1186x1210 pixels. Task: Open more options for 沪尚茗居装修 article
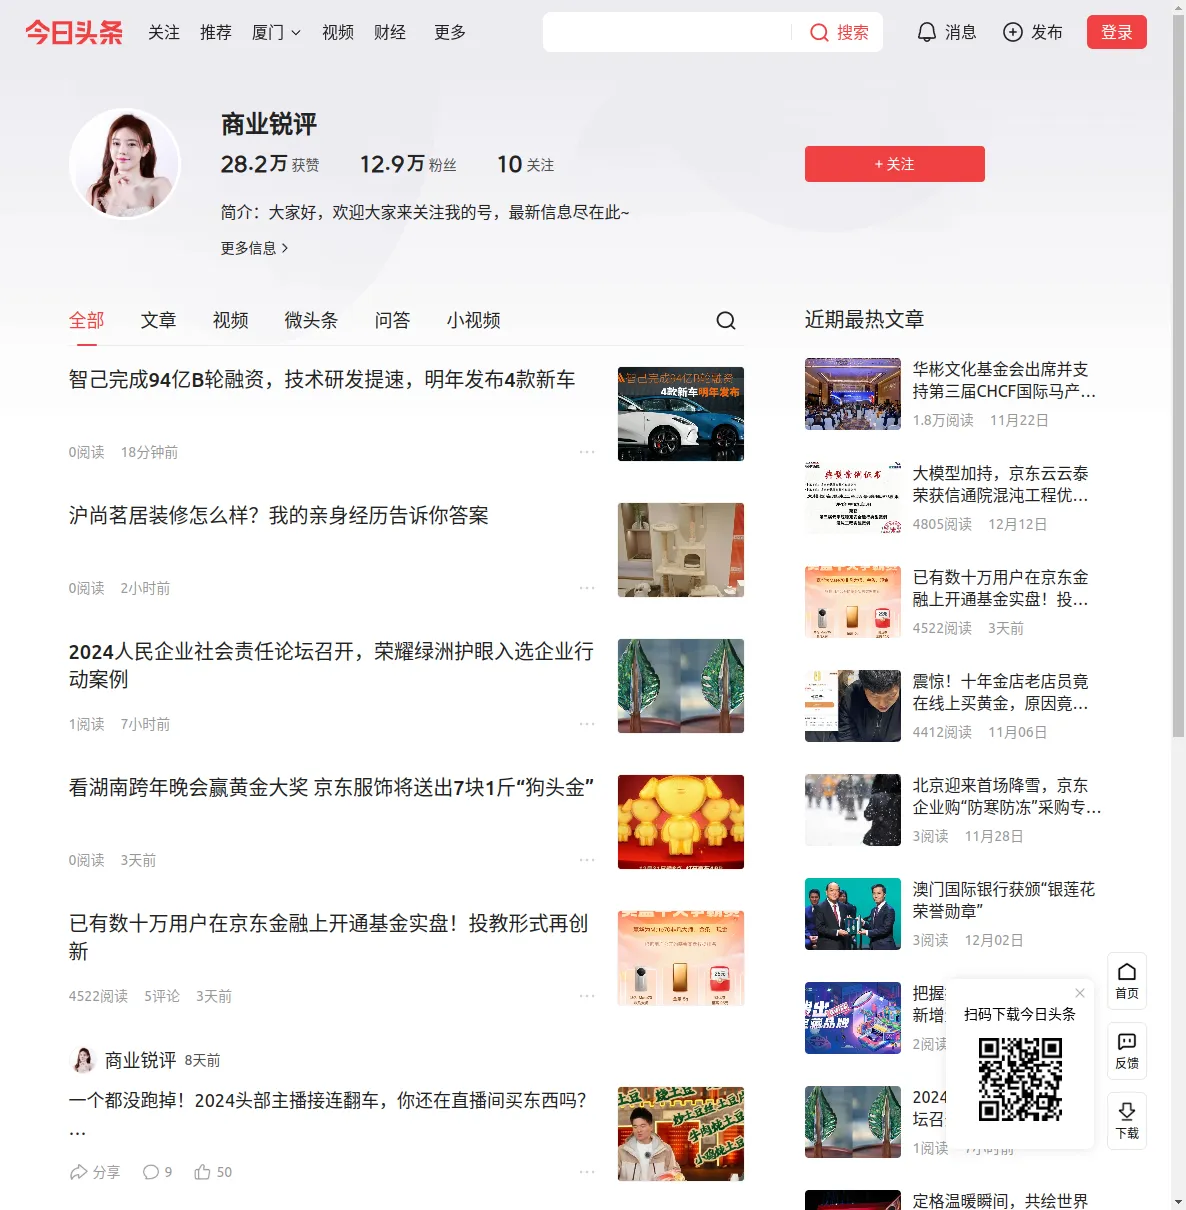587,588
